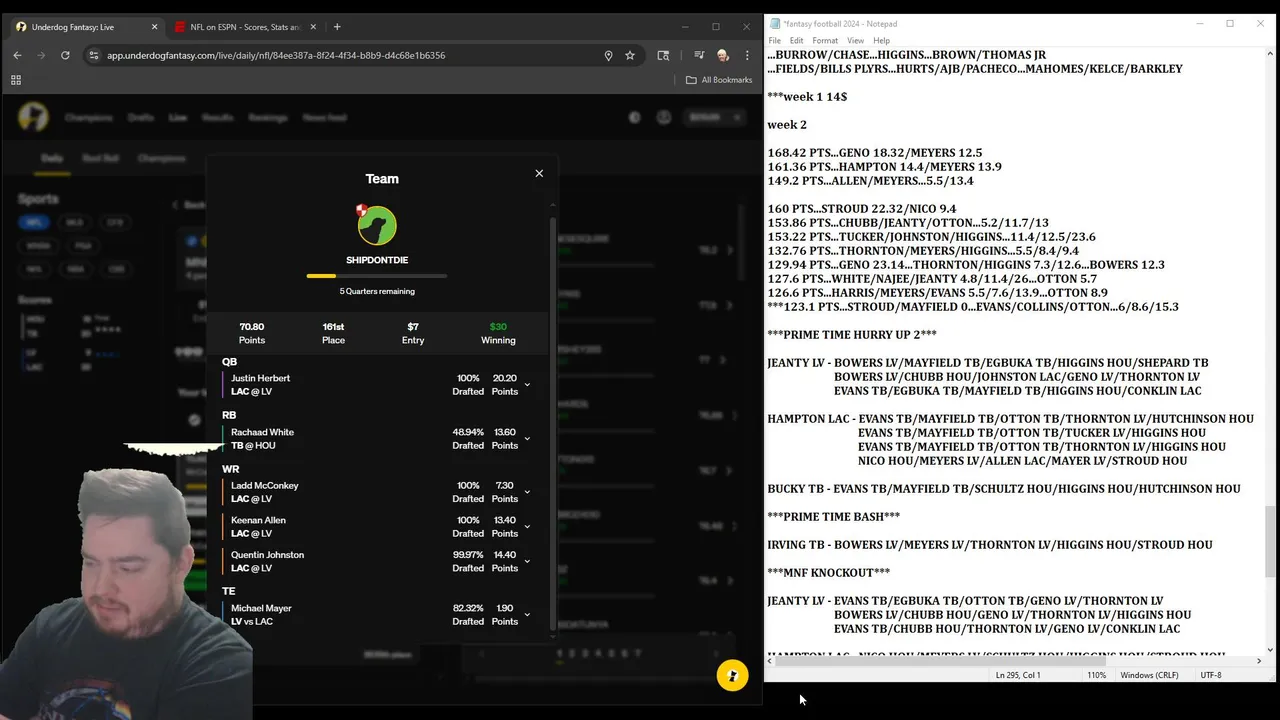Click the Underdog Fantasy URL address field

pos(276,55)
